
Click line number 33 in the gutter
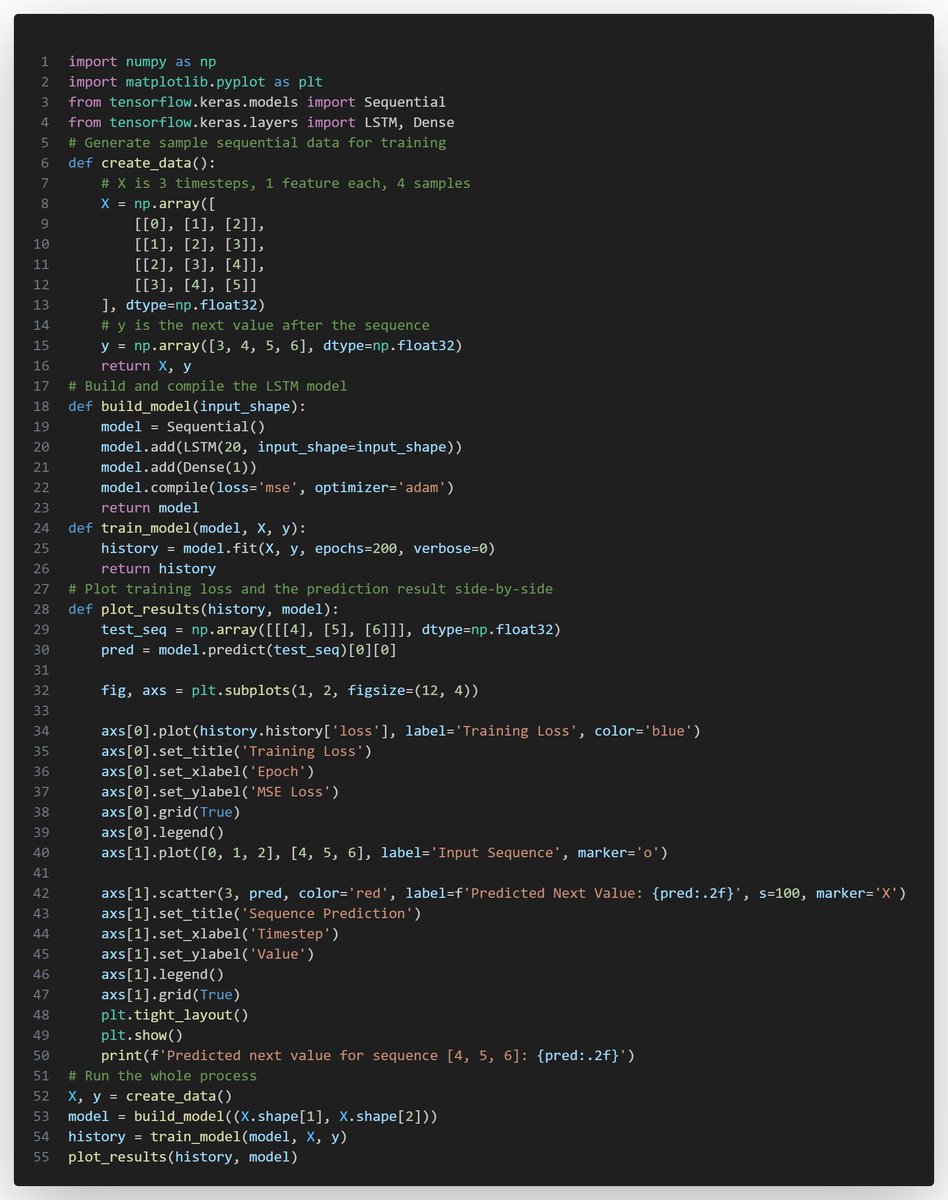point(41,710)
